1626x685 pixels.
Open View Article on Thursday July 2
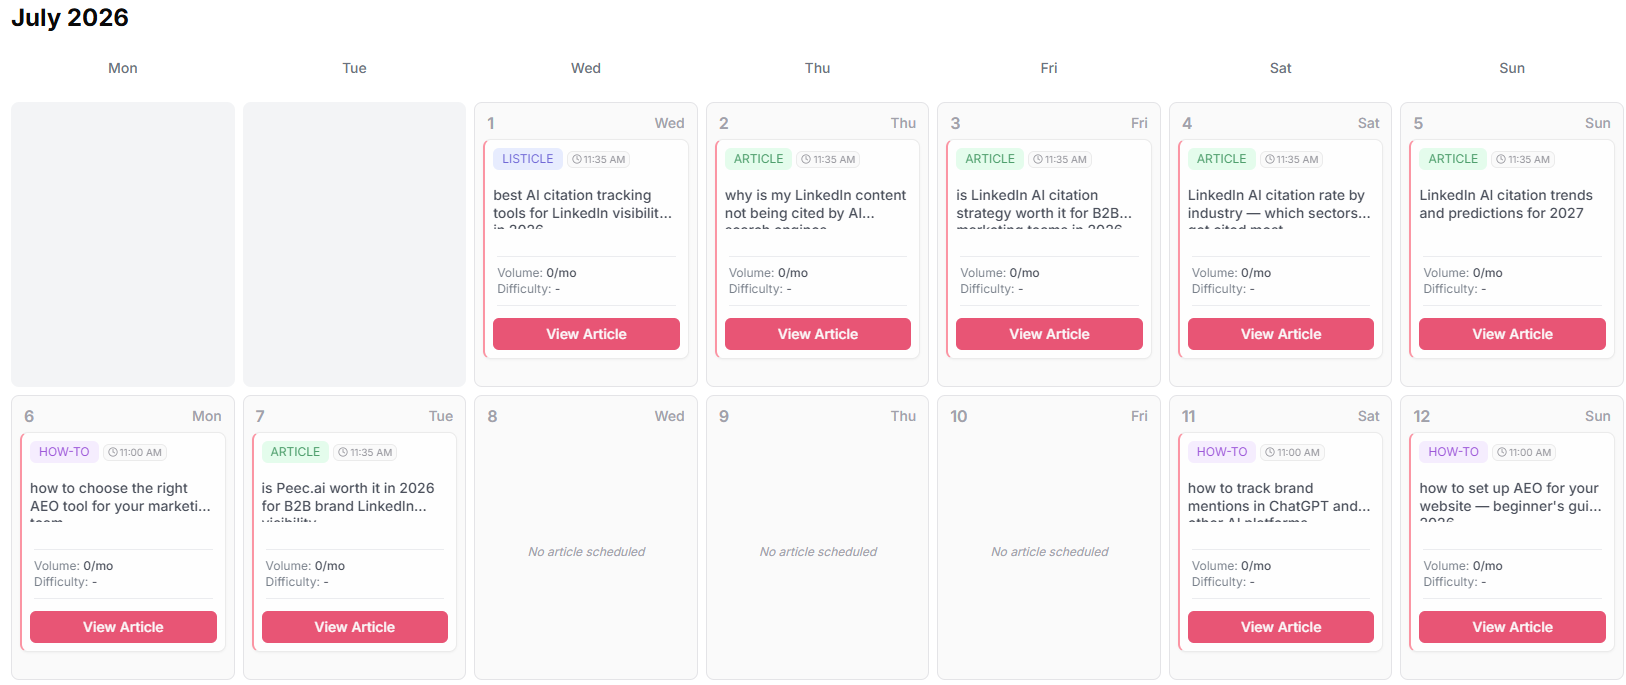point(818,334)
